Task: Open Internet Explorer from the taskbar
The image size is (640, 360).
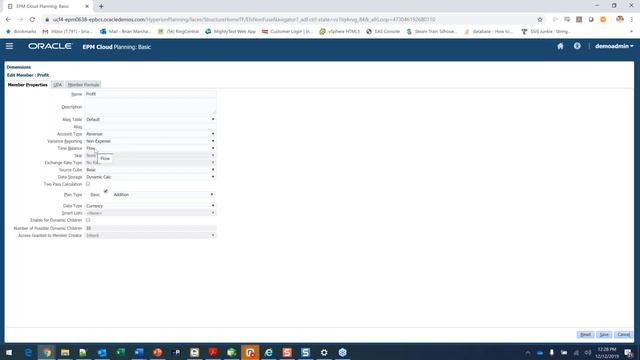Action: [x=269, y=352]
